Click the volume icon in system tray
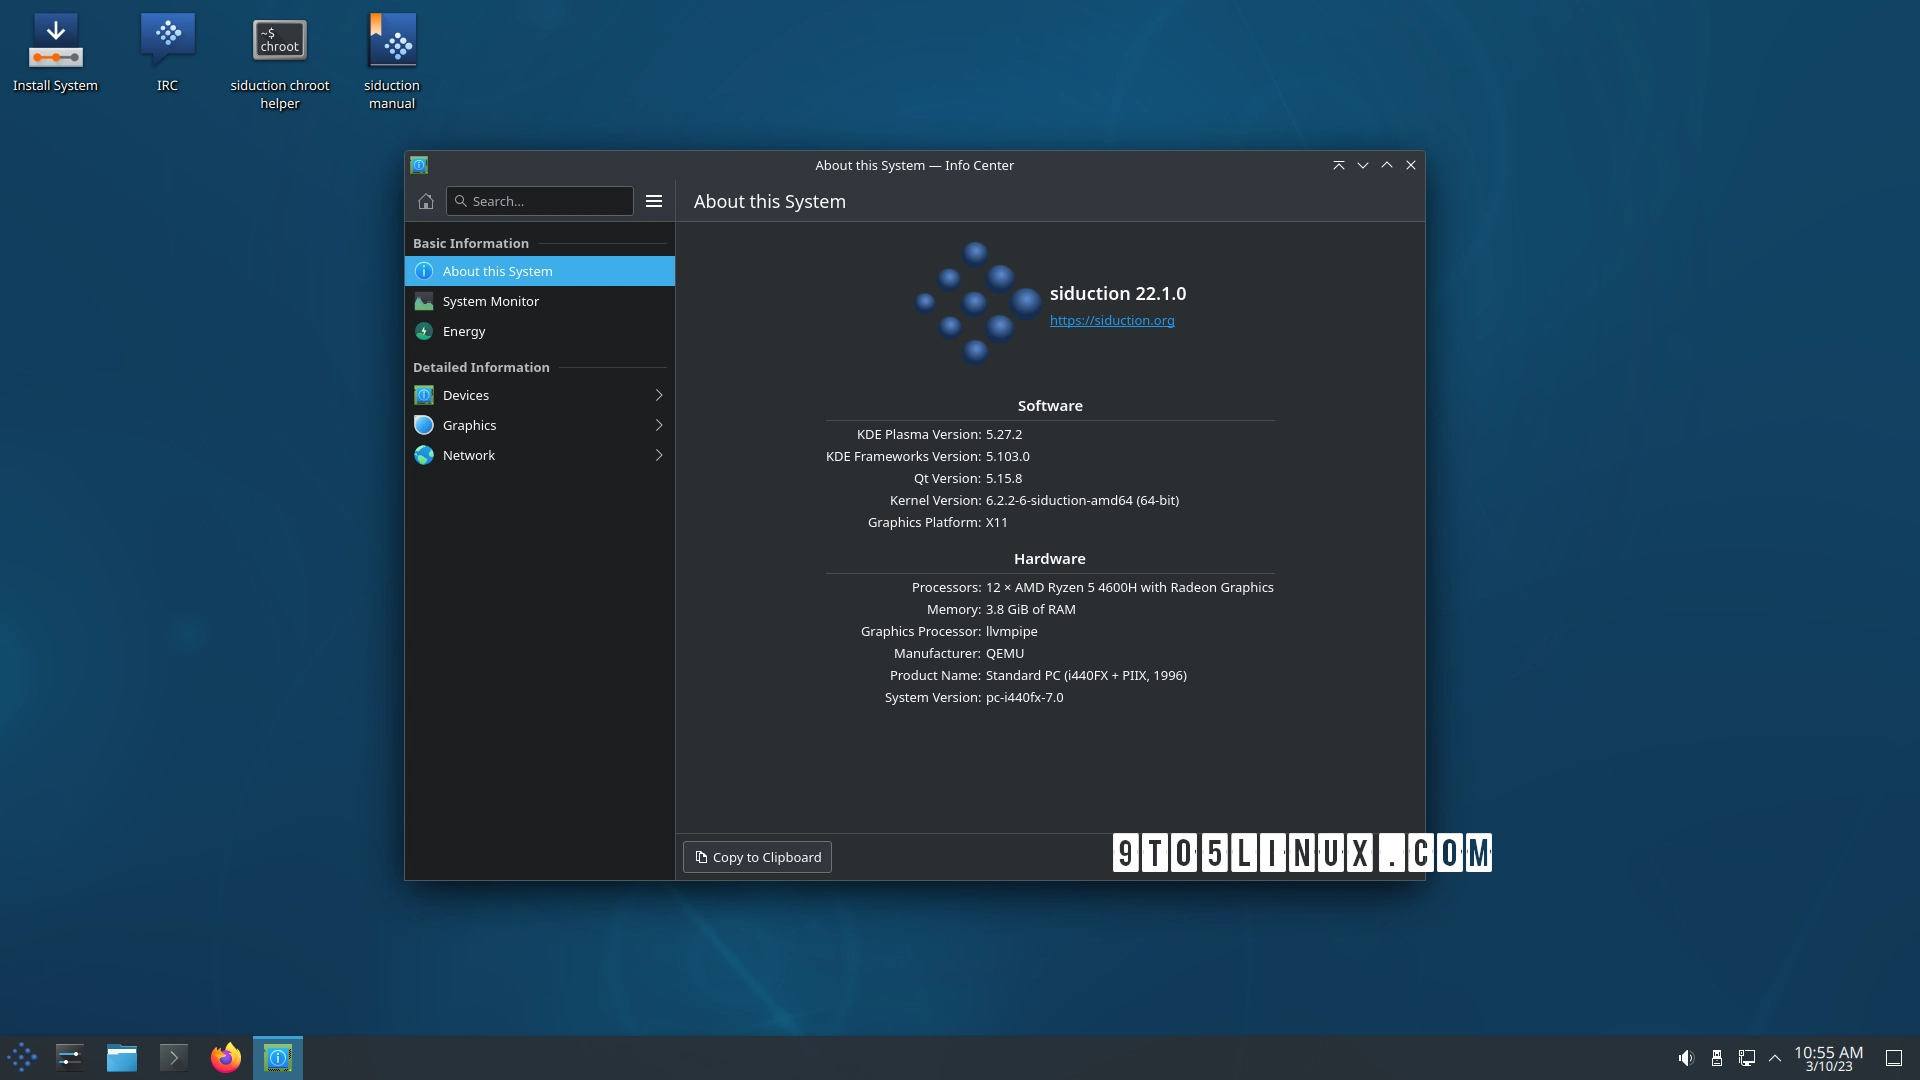 [x=1686, y=1057]
